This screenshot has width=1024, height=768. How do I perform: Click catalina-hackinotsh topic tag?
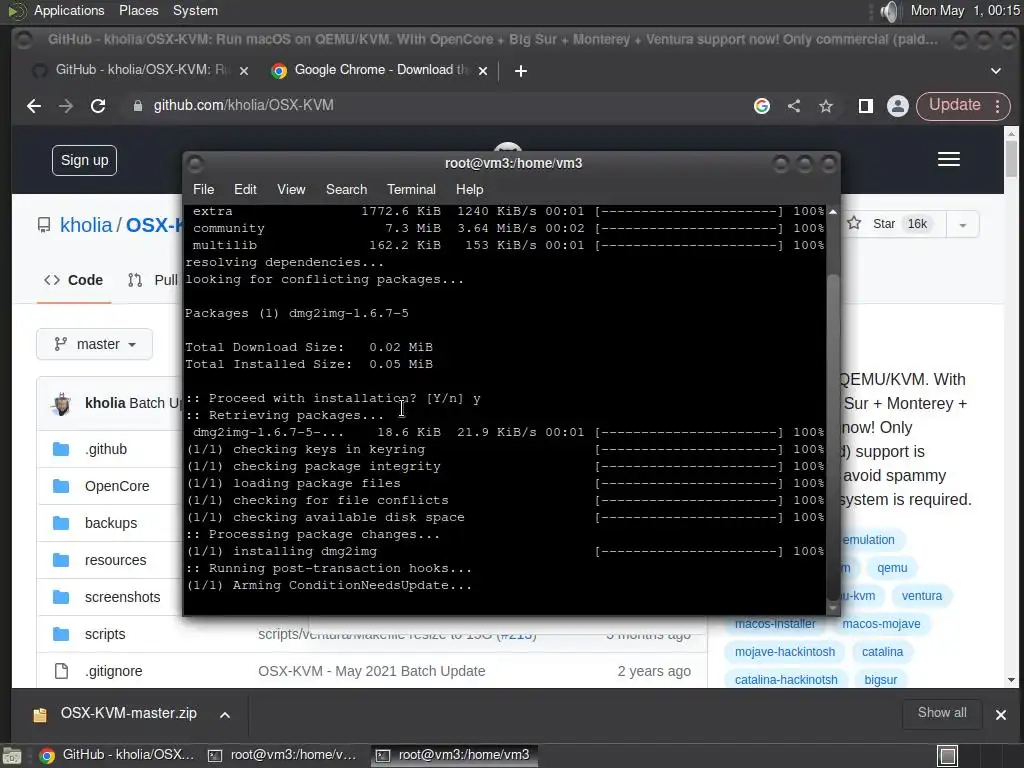click(786, 680)
